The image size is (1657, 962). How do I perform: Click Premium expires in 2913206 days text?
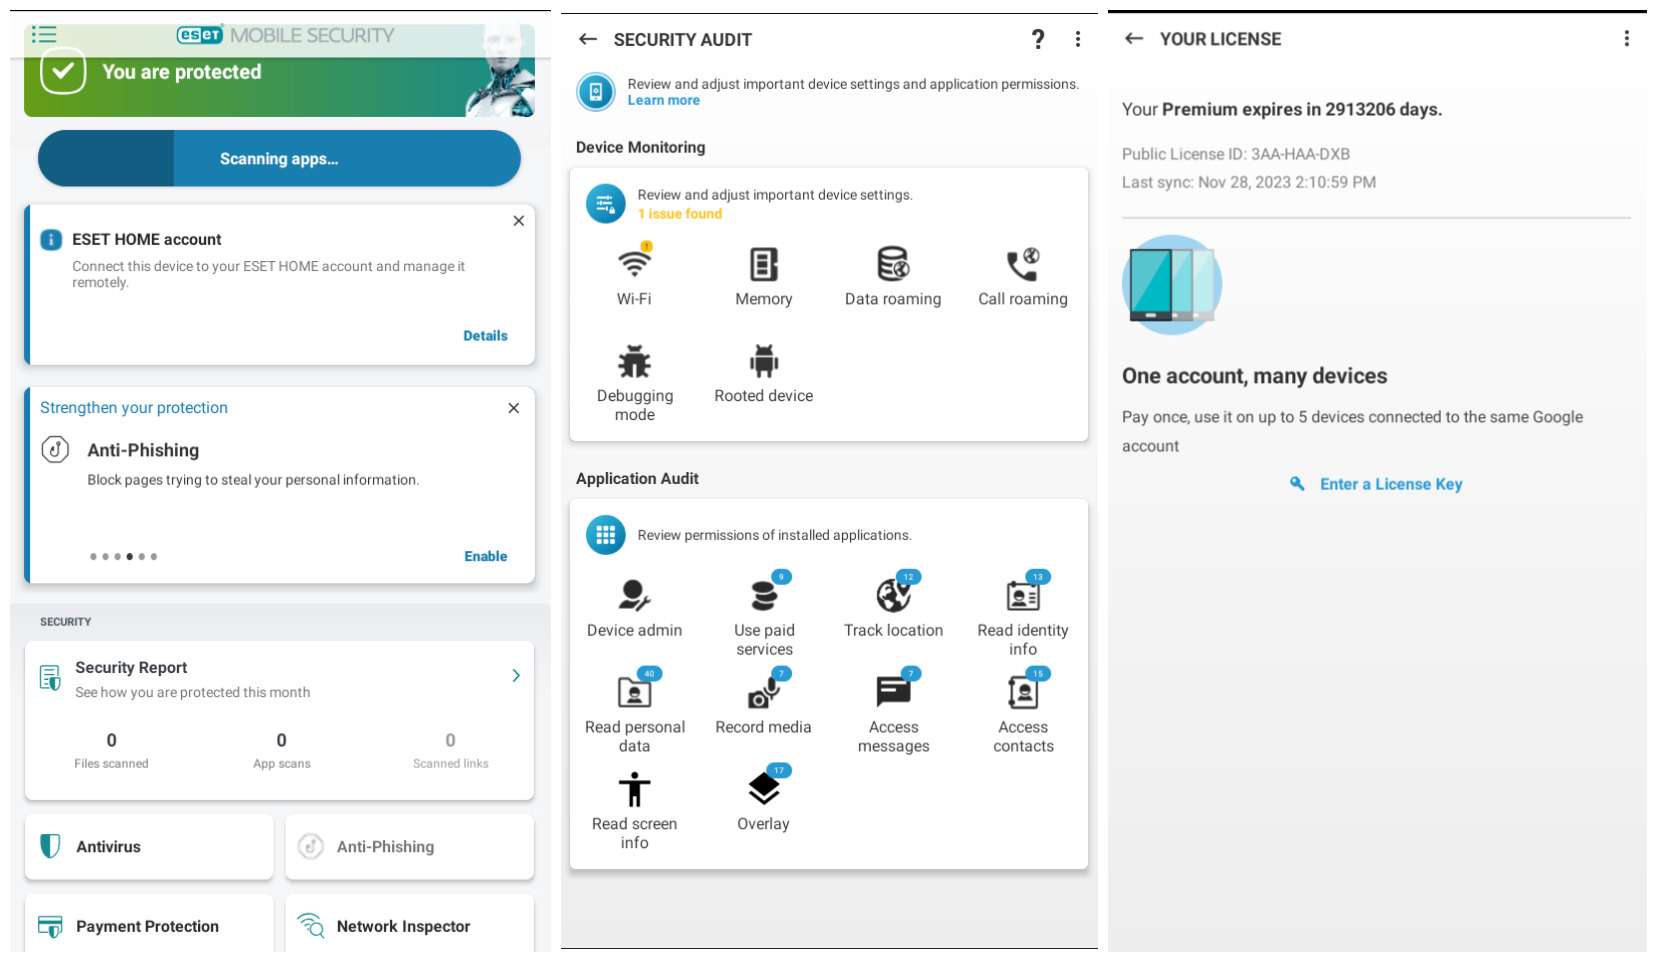click(x=1302, y=110)
